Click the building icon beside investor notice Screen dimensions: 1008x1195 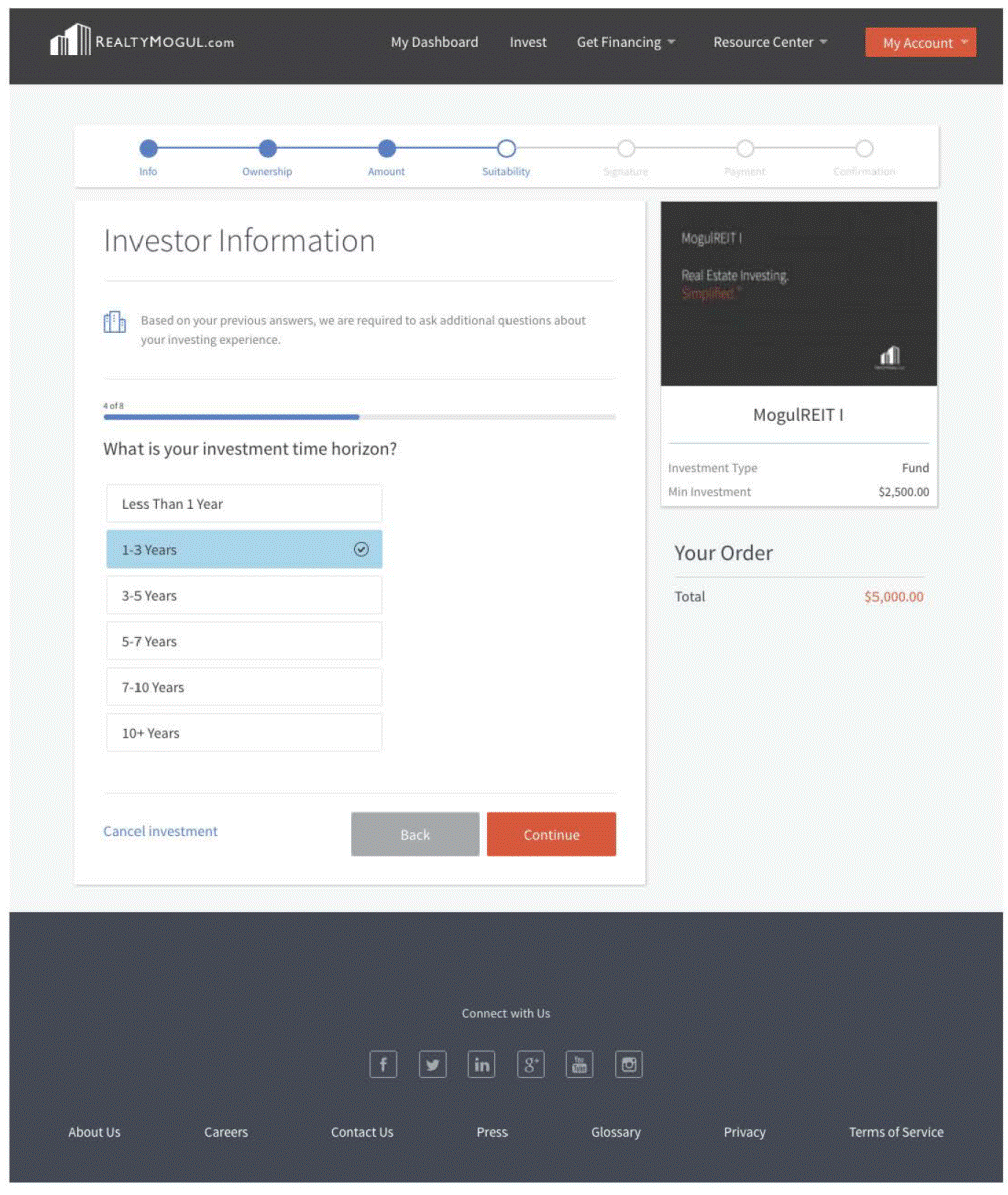point(115,322)
